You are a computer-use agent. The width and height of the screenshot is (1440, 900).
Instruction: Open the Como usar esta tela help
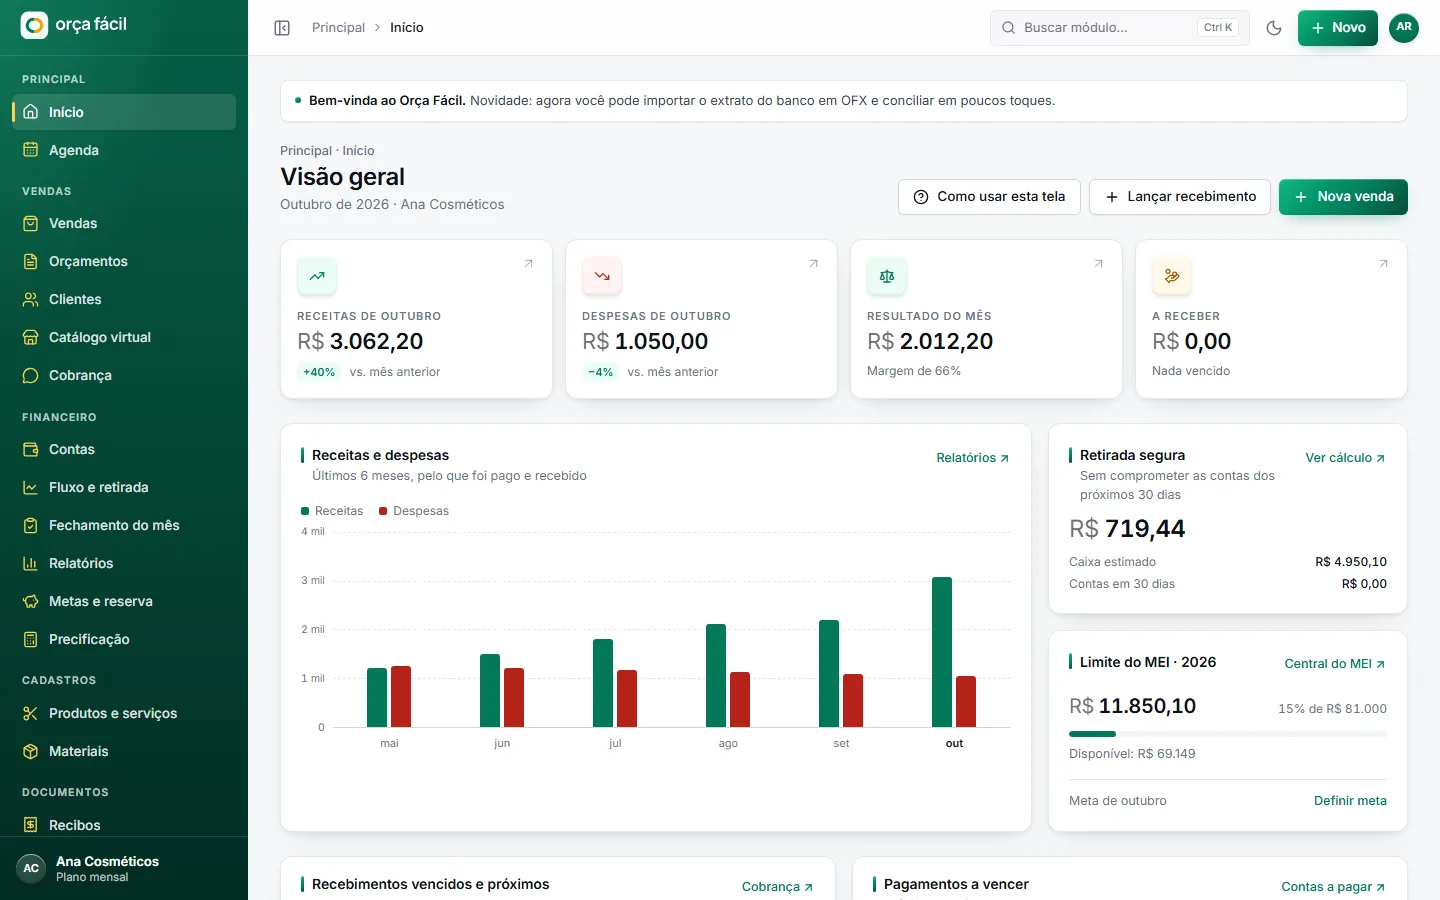[x=989, y=197]
